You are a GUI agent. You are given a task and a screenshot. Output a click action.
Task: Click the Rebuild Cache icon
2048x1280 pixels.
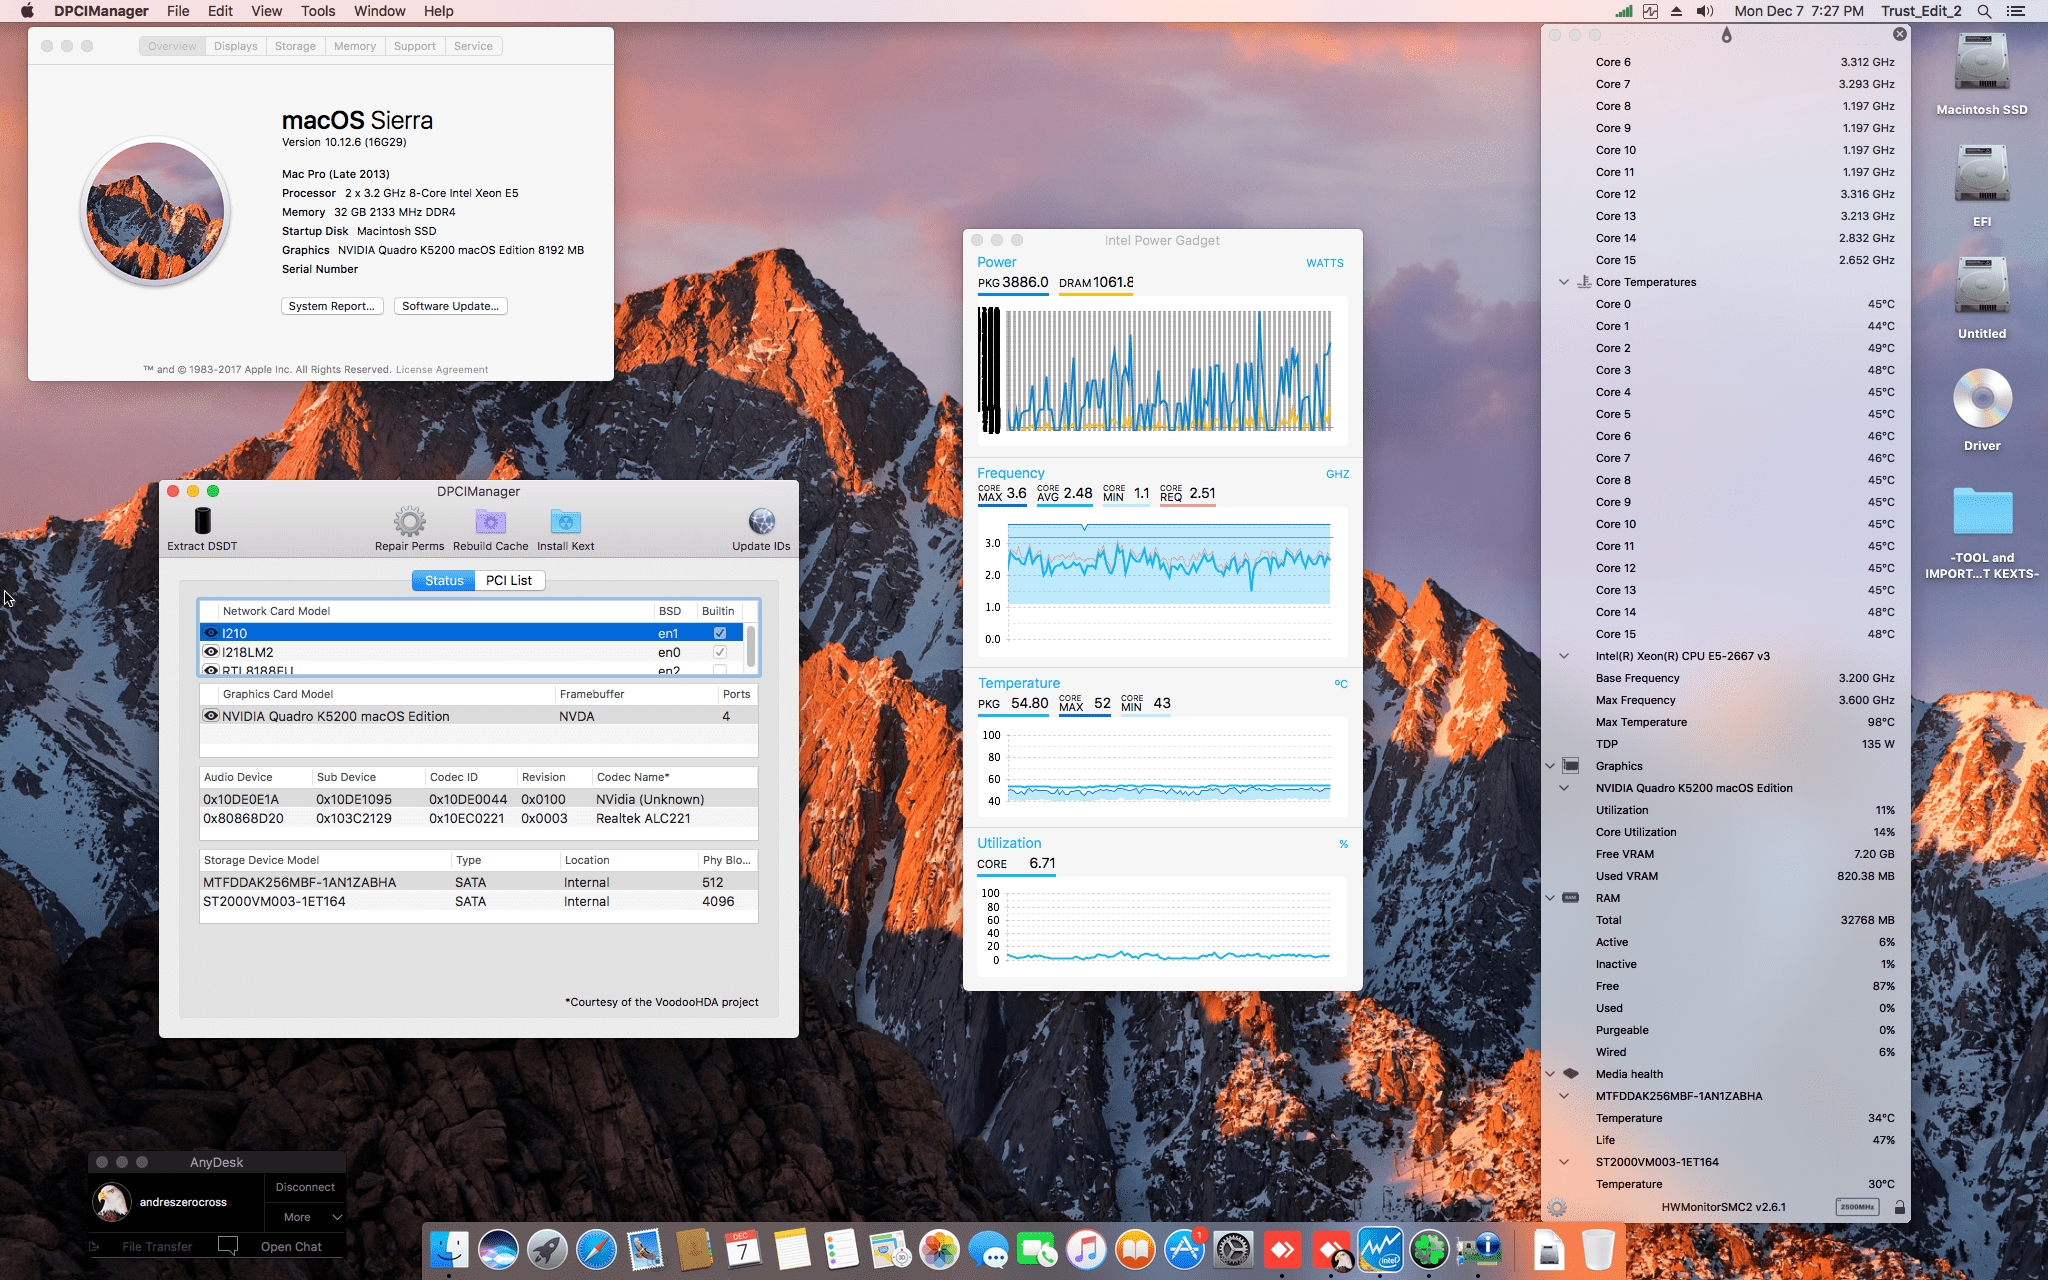coord(490,521)
